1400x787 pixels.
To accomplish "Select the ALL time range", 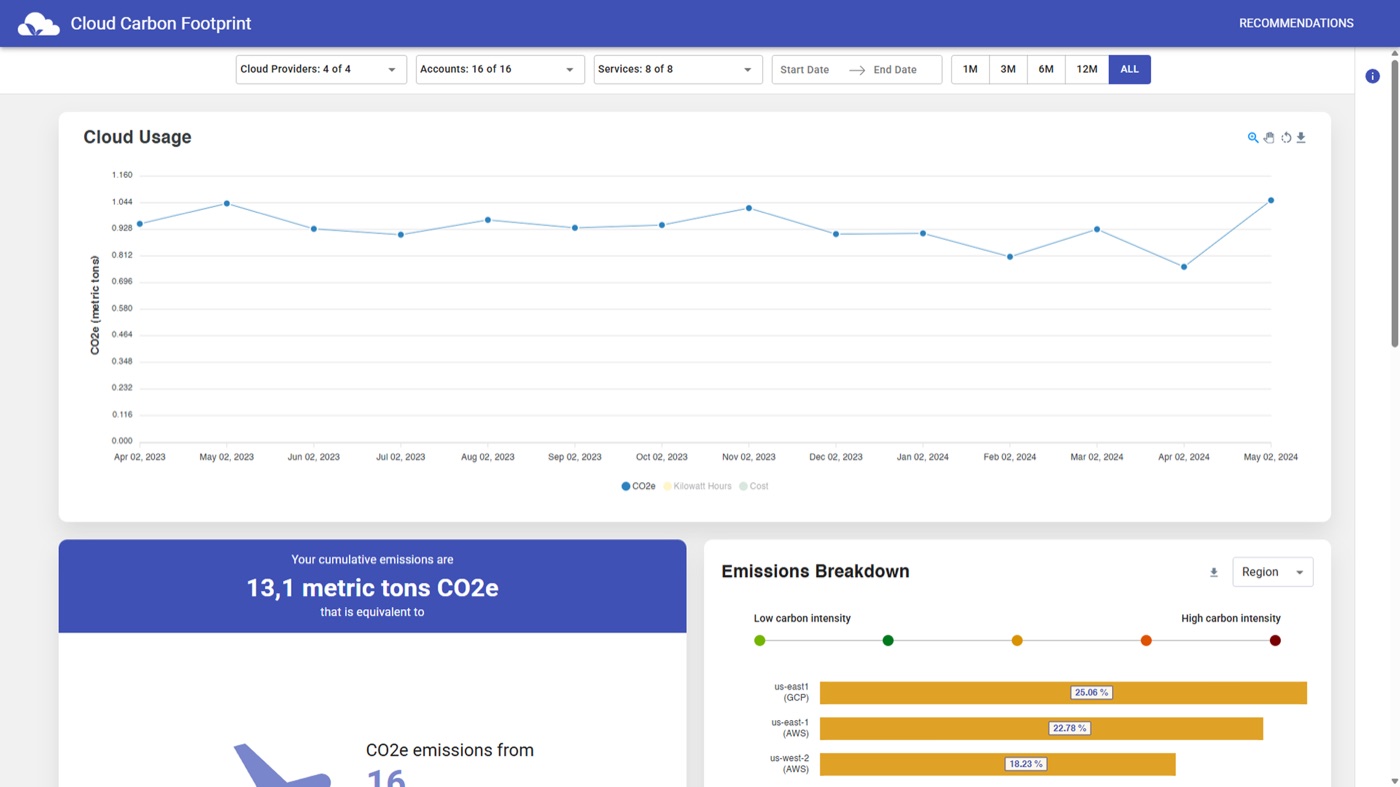I will 1130,69.
